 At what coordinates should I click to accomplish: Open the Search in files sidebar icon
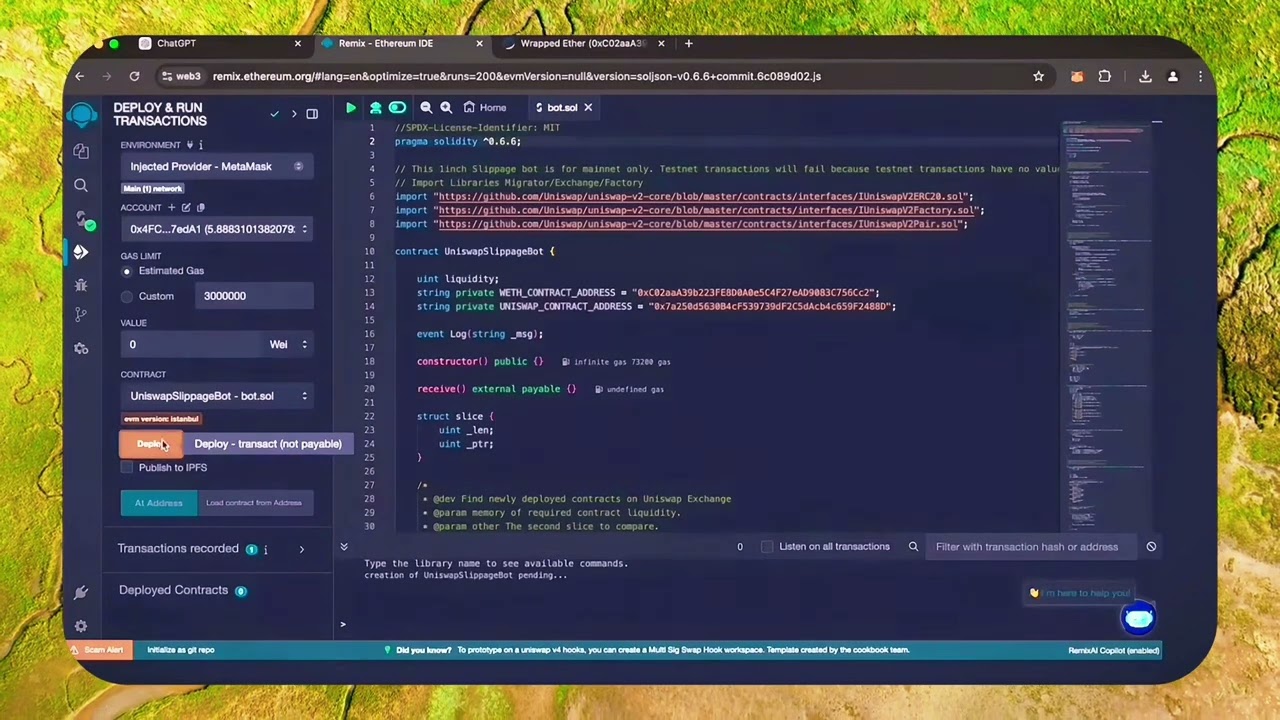[x=81, y=185]
